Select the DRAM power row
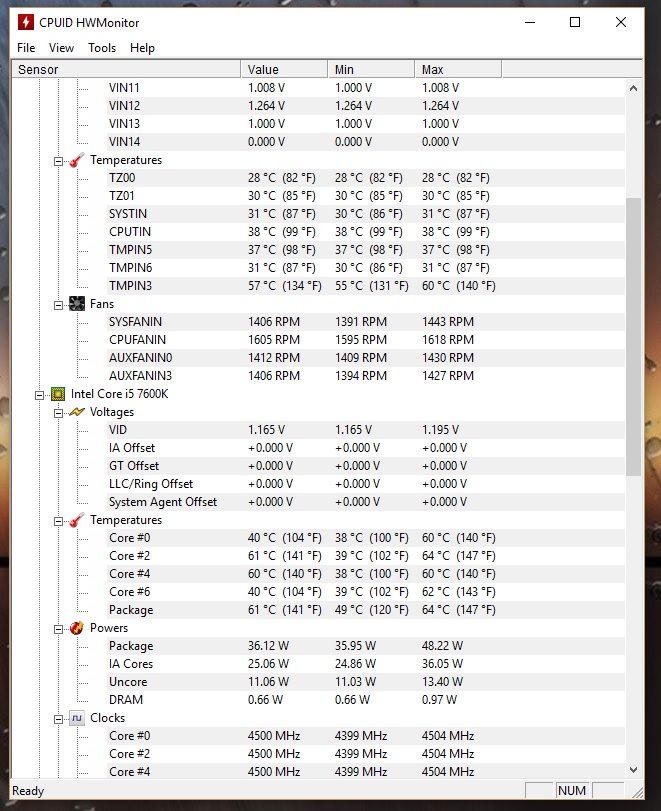The image size is (661, 811). pos(365,700)
